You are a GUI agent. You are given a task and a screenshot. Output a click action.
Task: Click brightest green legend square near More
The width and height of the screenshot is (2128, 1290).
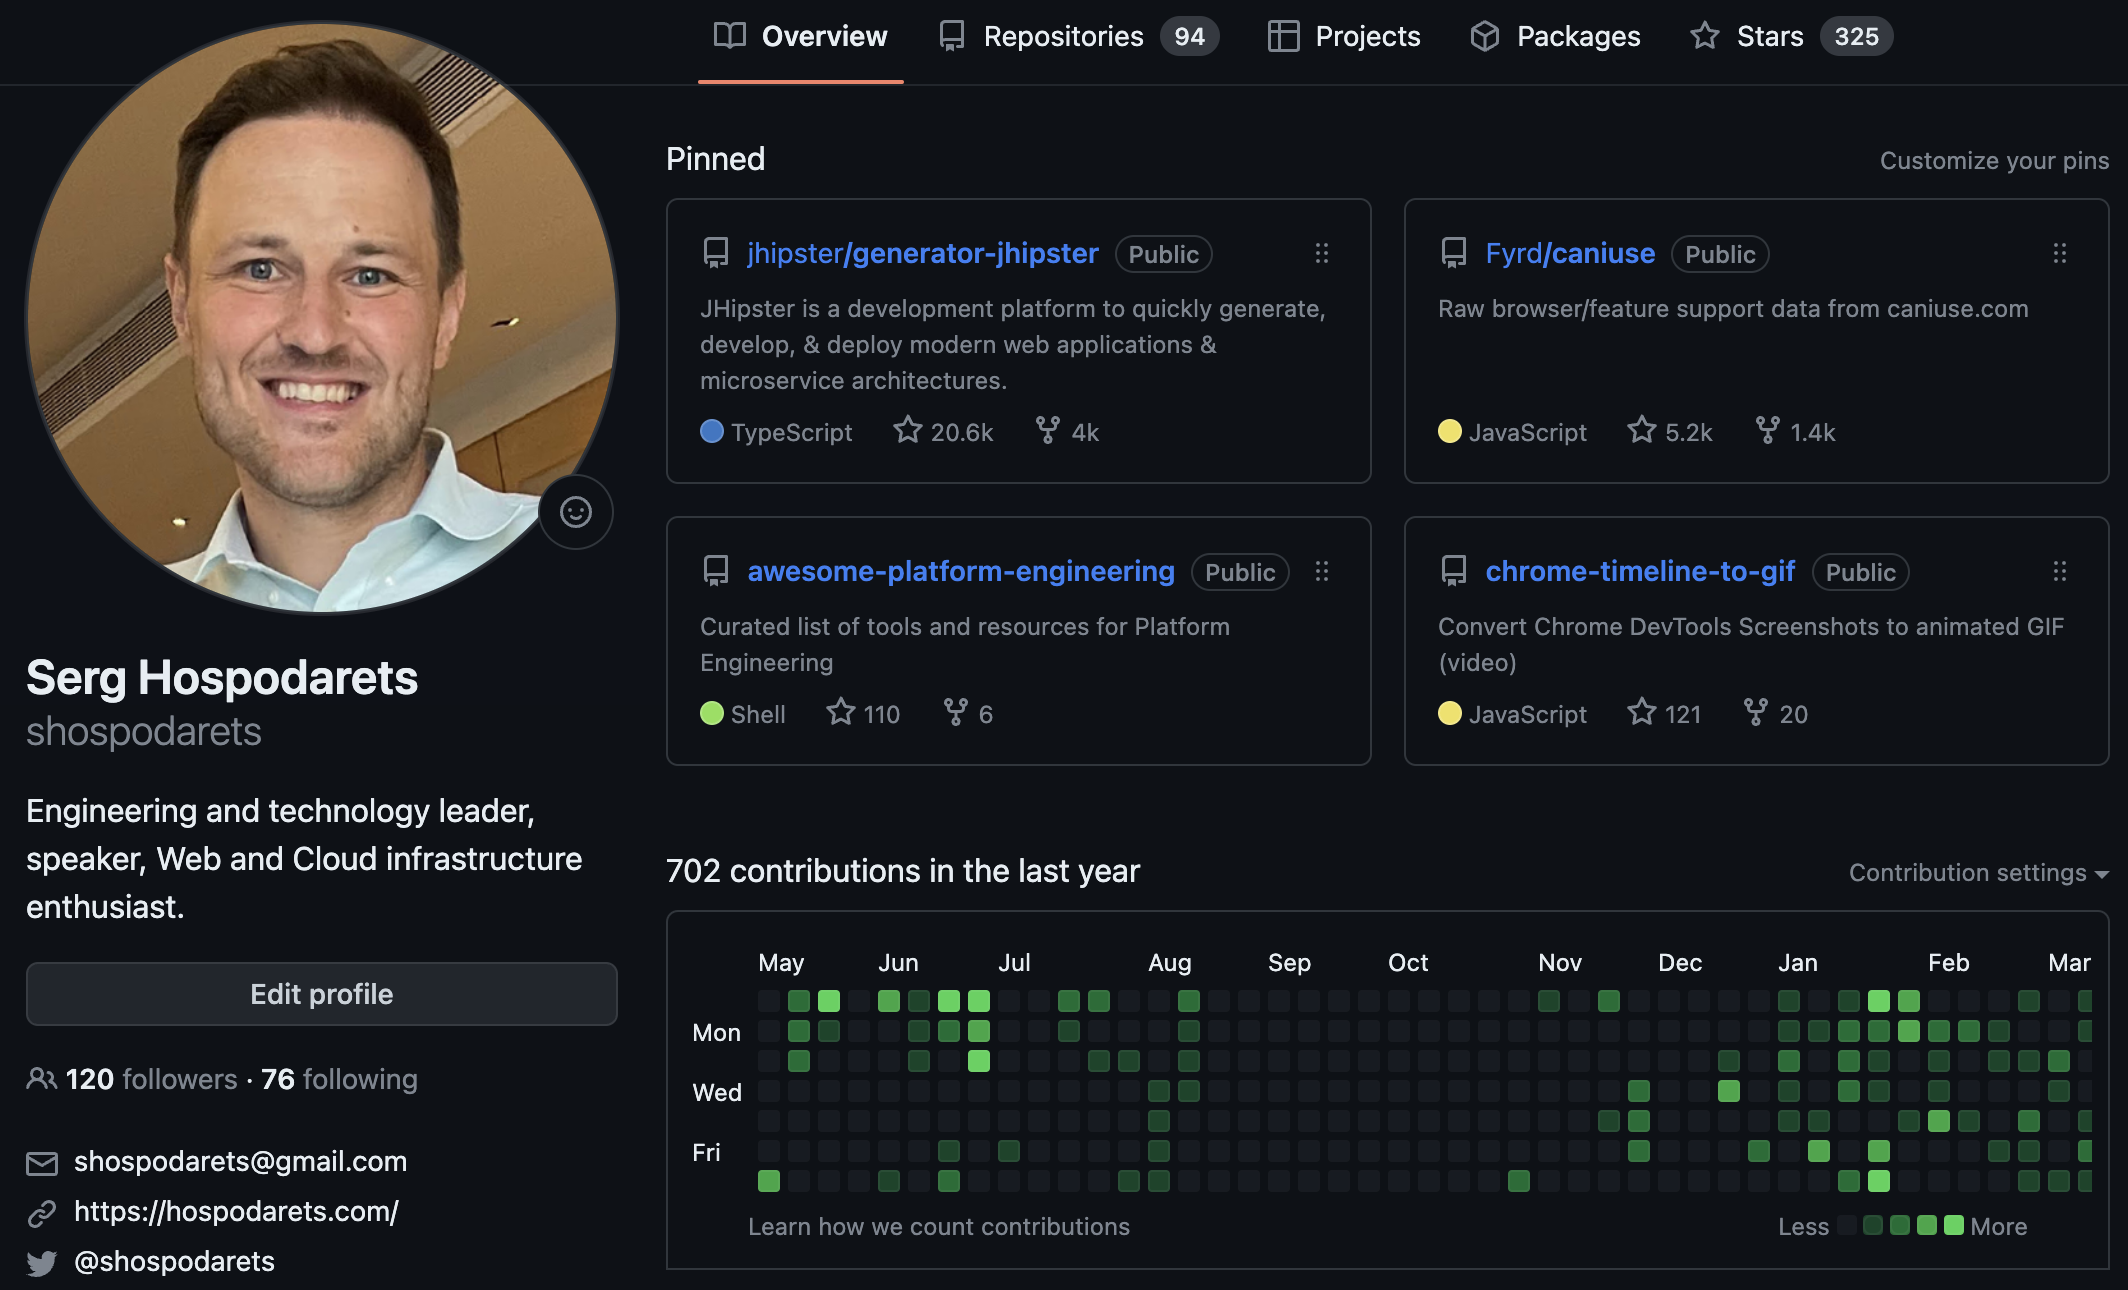pyautogui.click(x=1953, y=1225)
